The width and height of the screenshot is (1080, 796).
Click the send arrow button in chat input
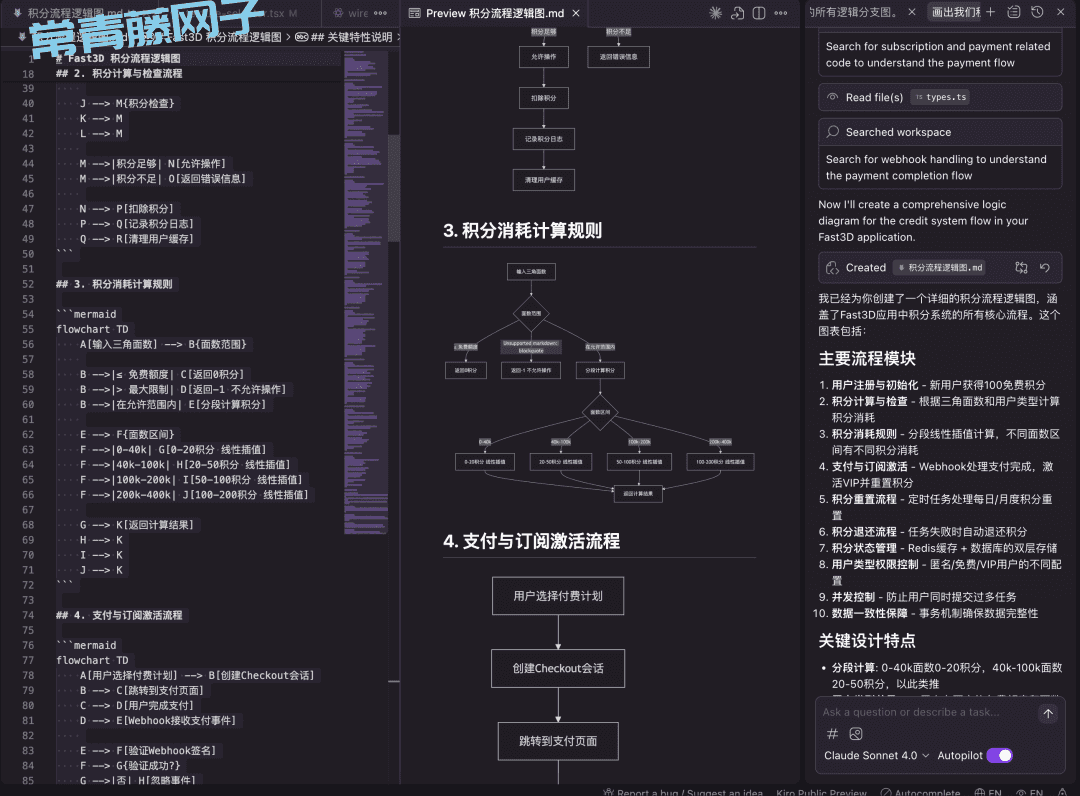click(1048, 713)
